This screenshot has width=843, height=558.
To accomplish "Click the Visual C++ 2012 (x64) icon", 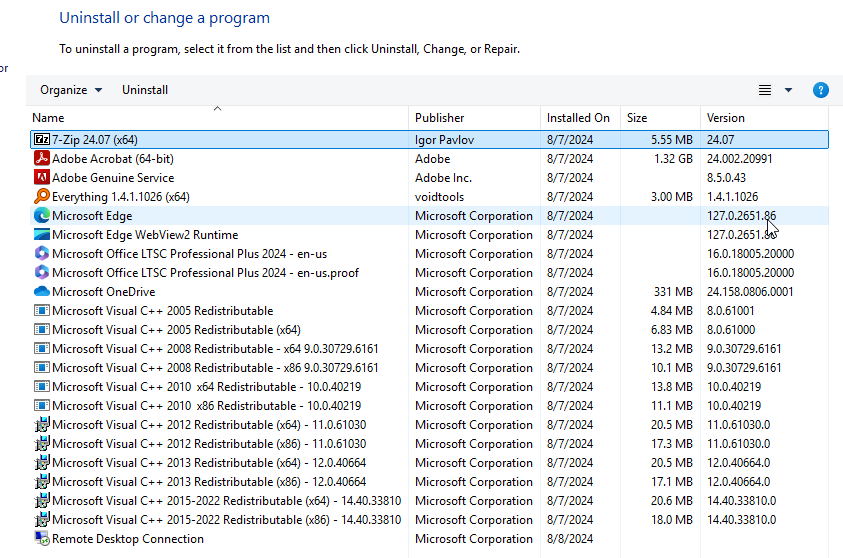I will pos(42,425).
